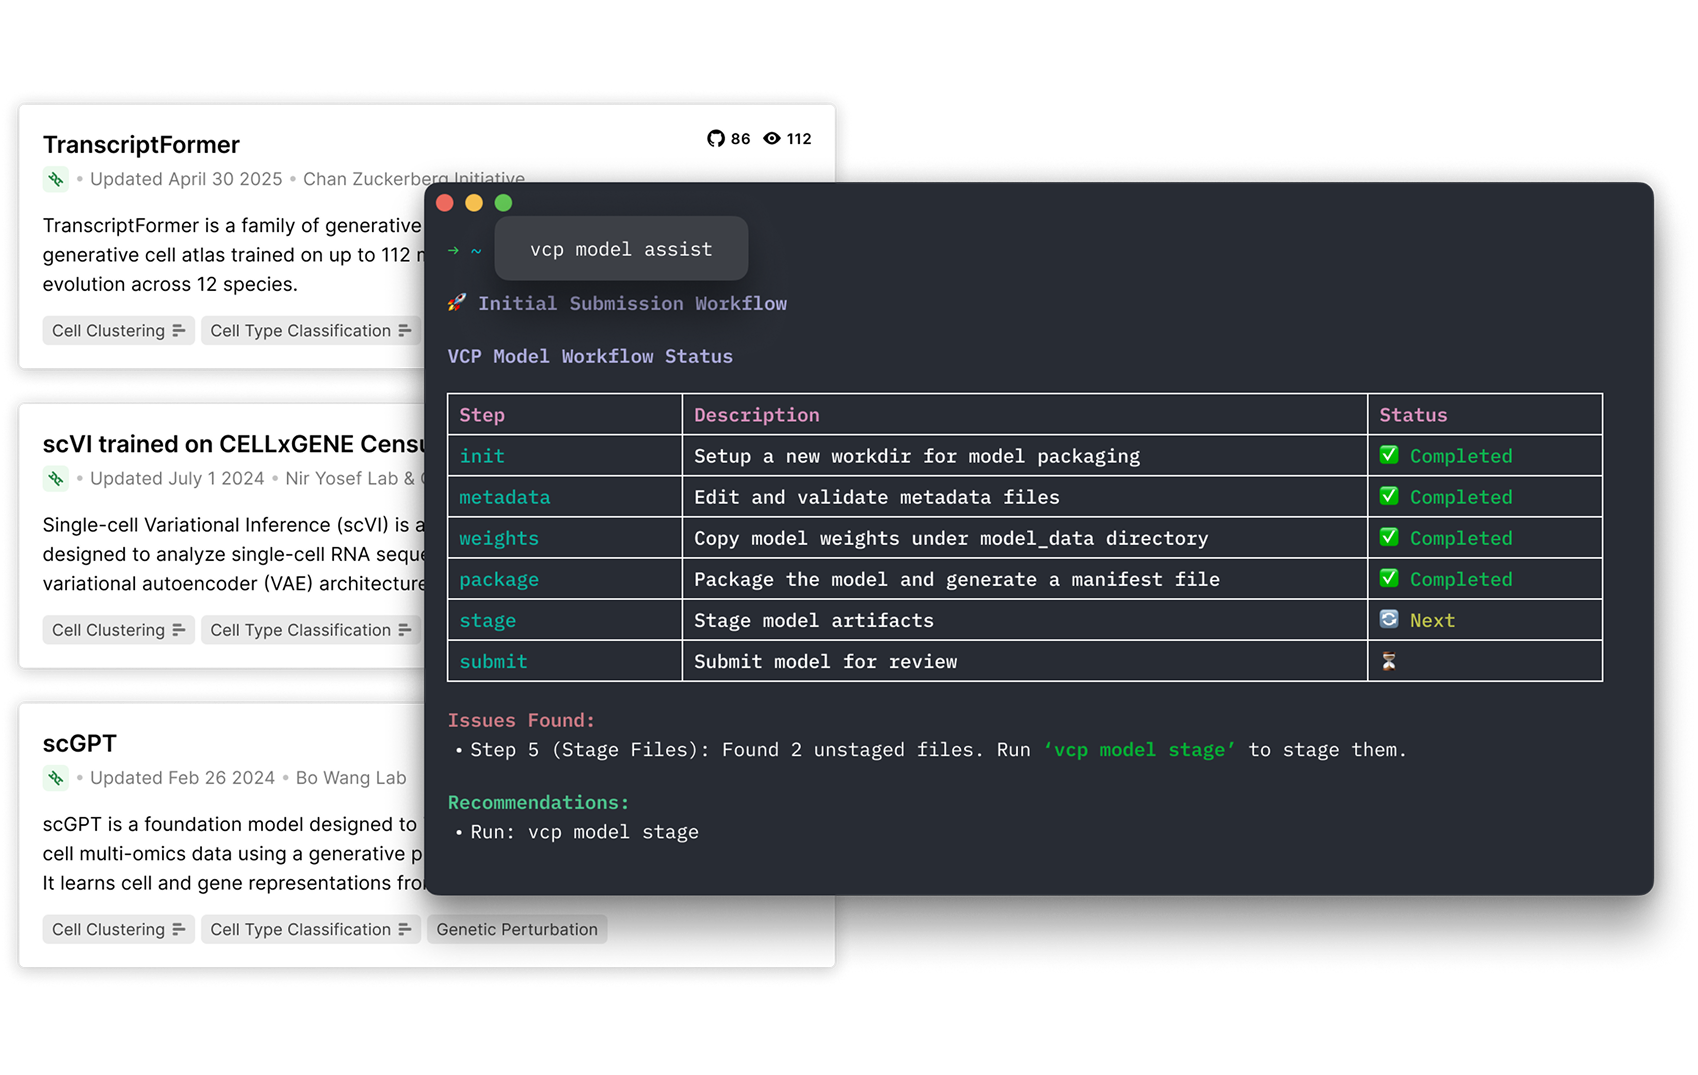1698x1075 pixels.
Task: Click the green repository icon on the scGPT card
Action: click(56, 778)
